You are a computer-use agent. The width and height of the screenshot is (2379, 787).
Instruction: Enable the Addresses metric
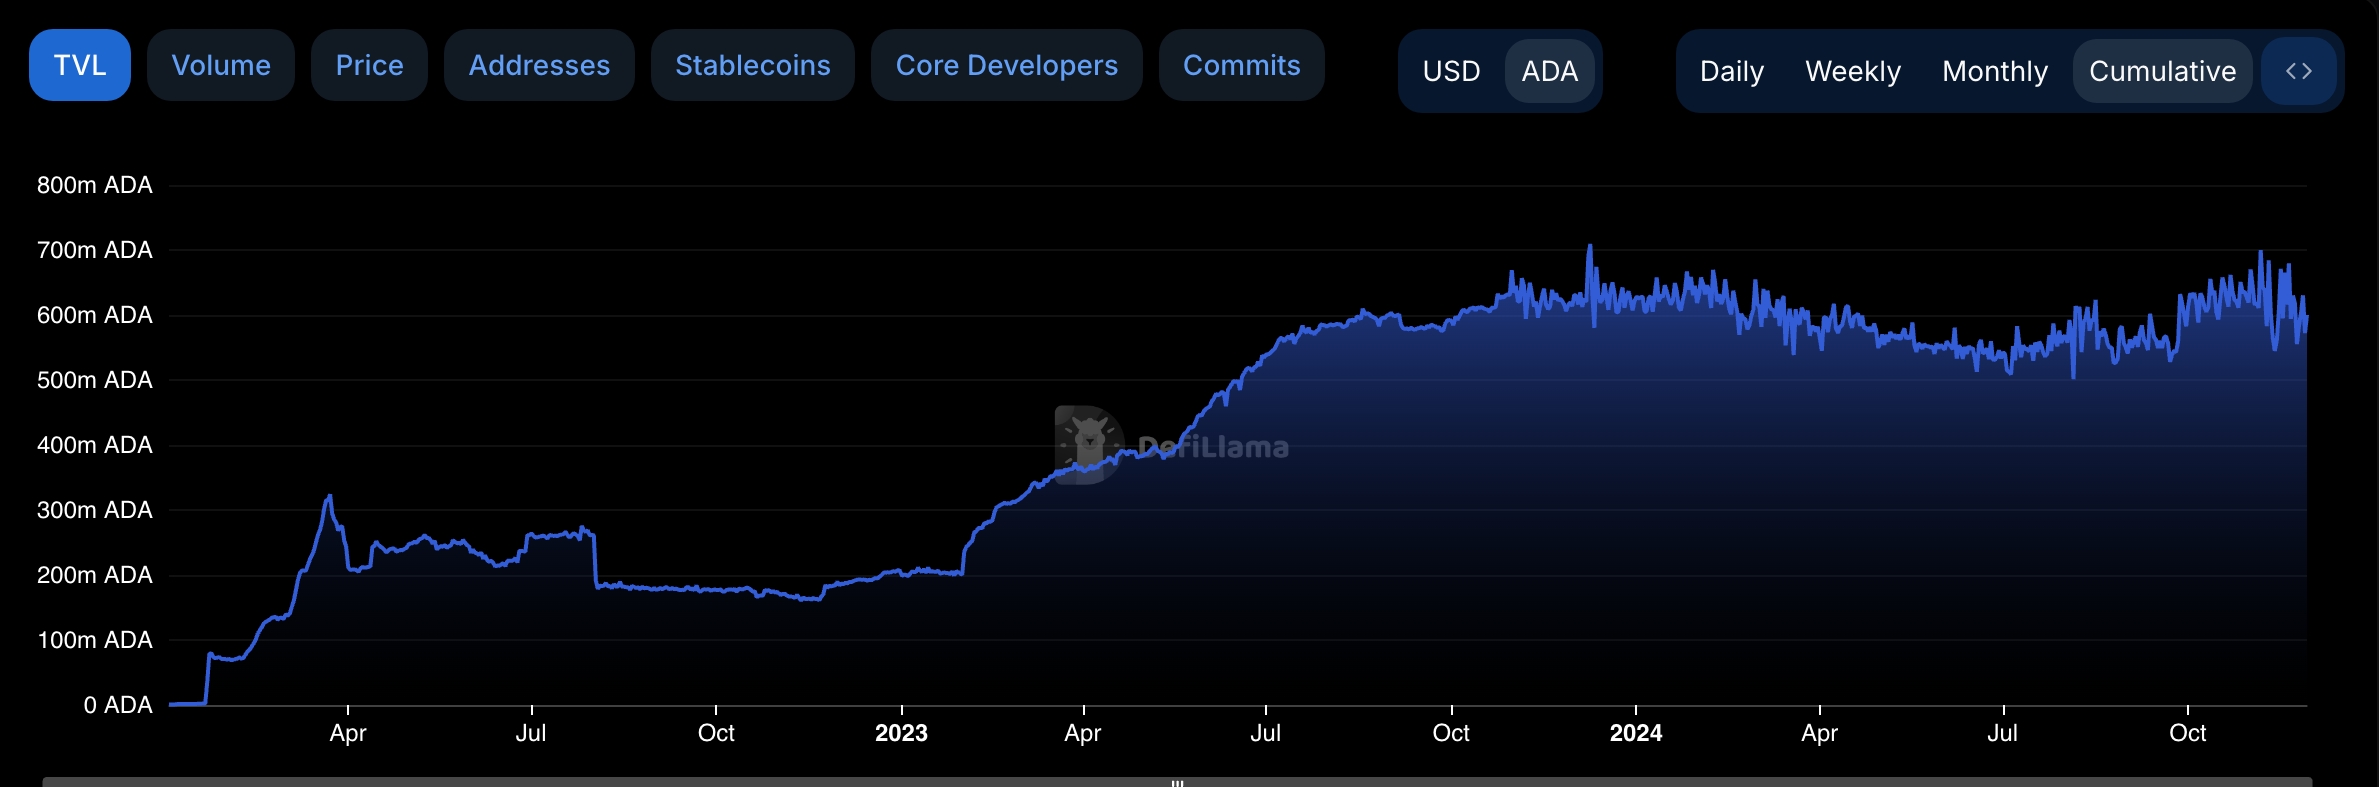tap(539, 65)
